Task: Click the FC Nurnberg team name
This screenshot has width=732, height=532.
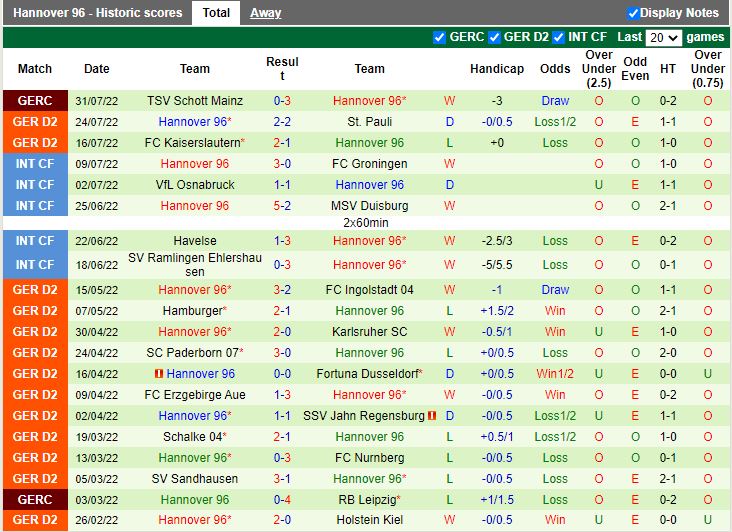Action: click(369, 458)
